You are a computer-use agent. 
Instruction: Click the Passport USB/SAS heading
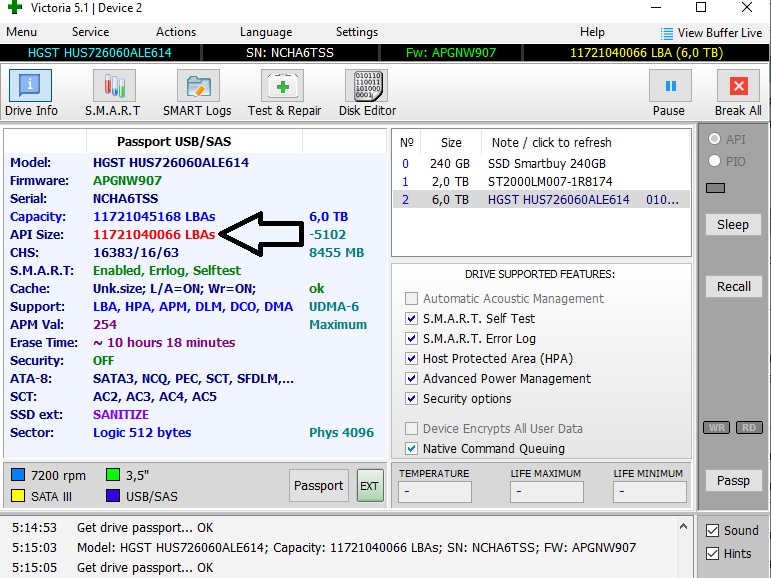(x=174, y=142)
